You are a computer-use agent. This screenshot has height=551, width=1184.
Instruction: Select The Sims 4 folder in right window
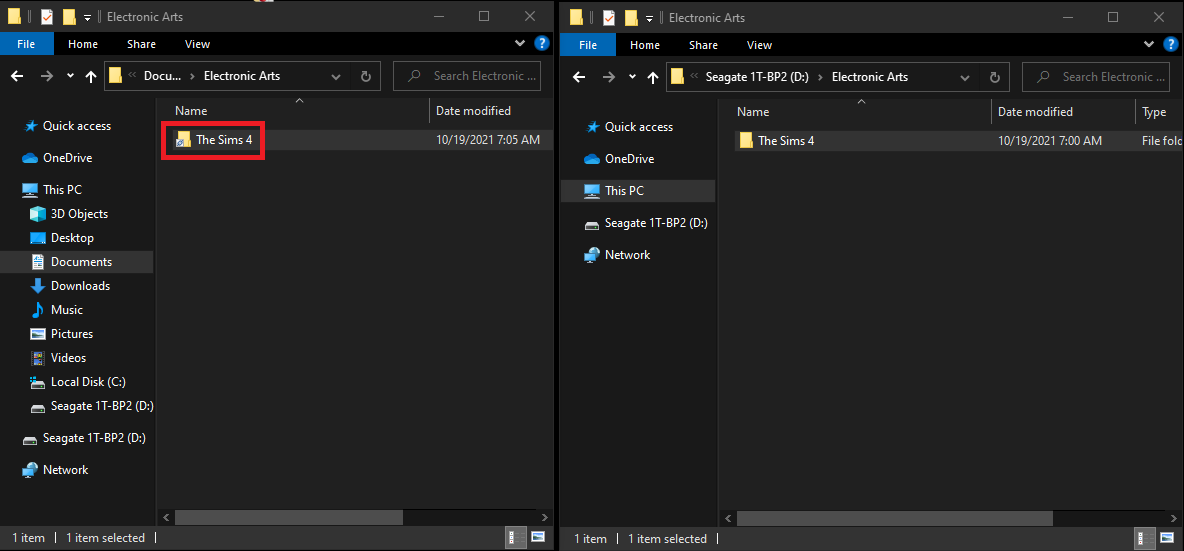pyautogui.click(x=786, y=140)
